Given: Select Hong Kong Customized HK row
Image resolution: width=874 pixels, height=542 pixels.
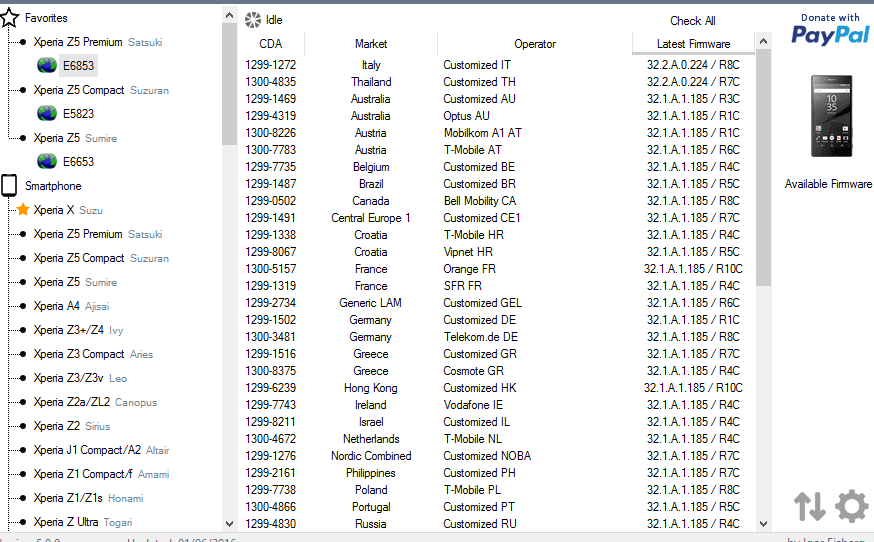Looking at the screenshot, I should 497,388.
